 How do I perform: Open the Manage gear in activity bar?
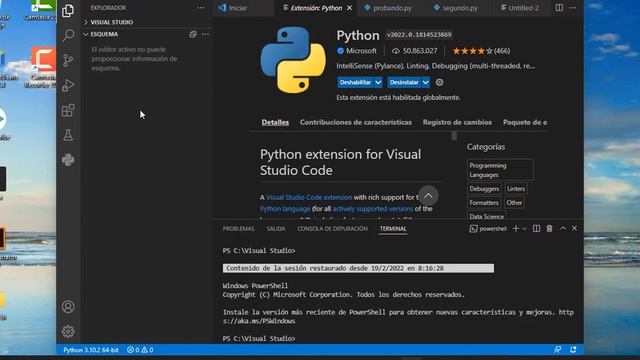coord(68,331)
